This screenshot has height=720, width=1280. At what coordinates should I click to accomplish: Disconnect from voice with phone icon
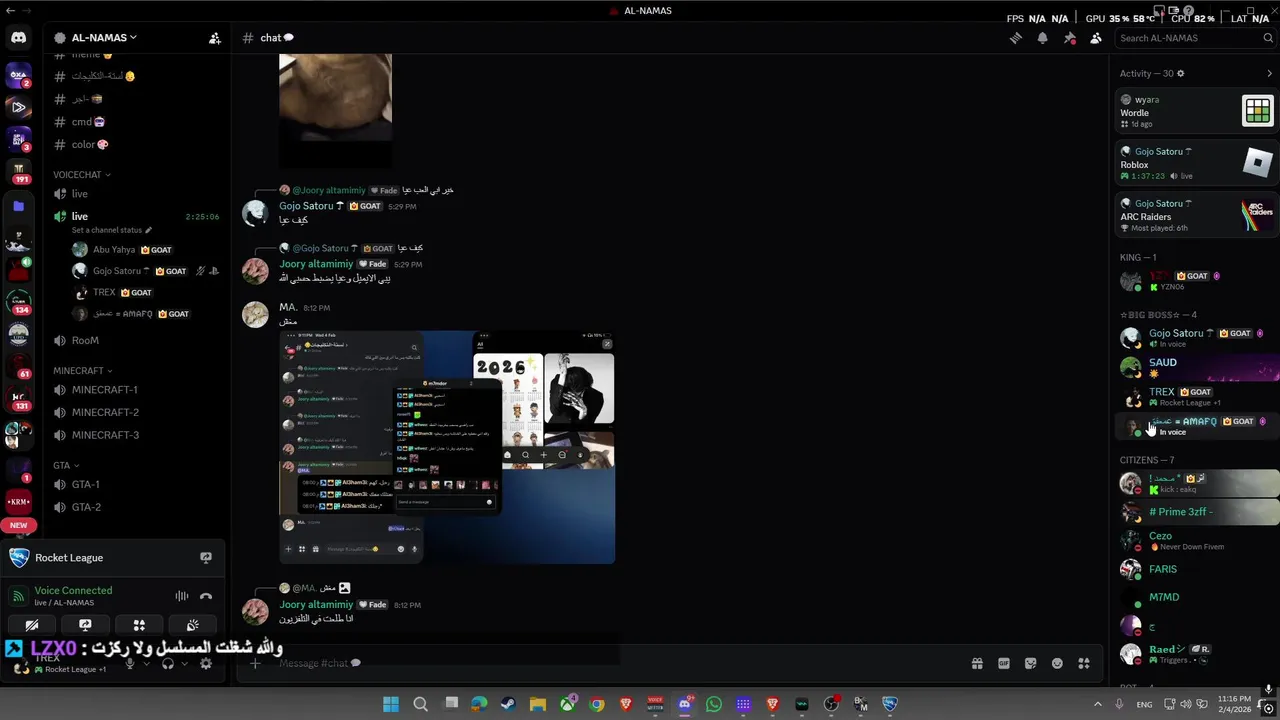coord(206,596)
